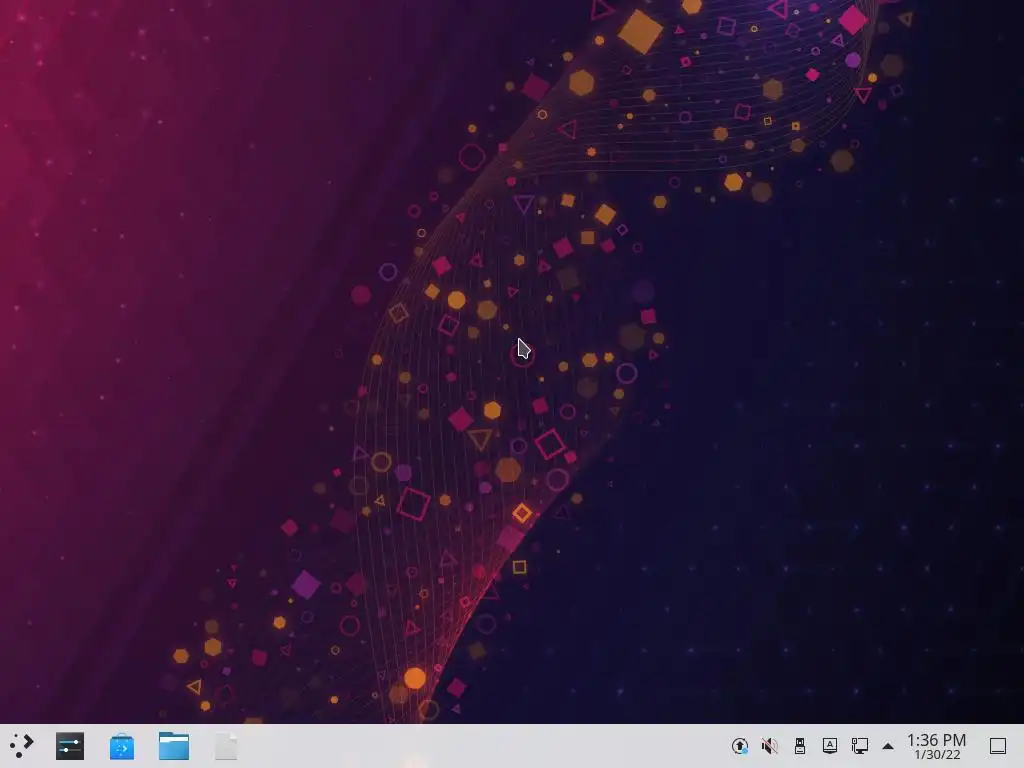Expand hidden system tray icons
Viewport: 1024px width, 768px height.
(888, 746)
